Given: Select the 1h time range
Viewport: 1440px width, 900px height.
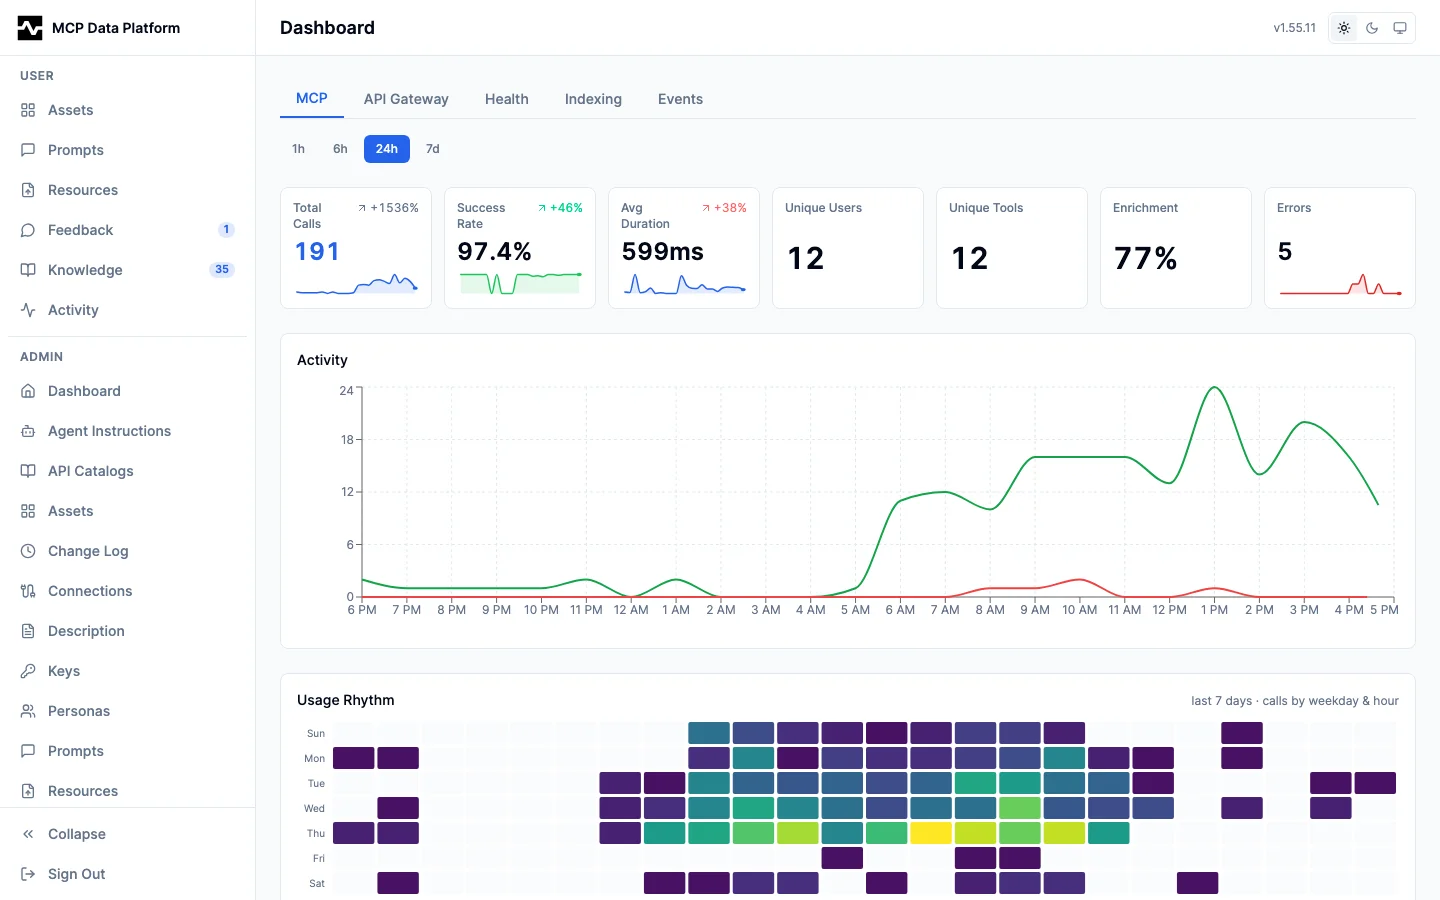Looking at the screenshot, I should (x=298, y=149).
